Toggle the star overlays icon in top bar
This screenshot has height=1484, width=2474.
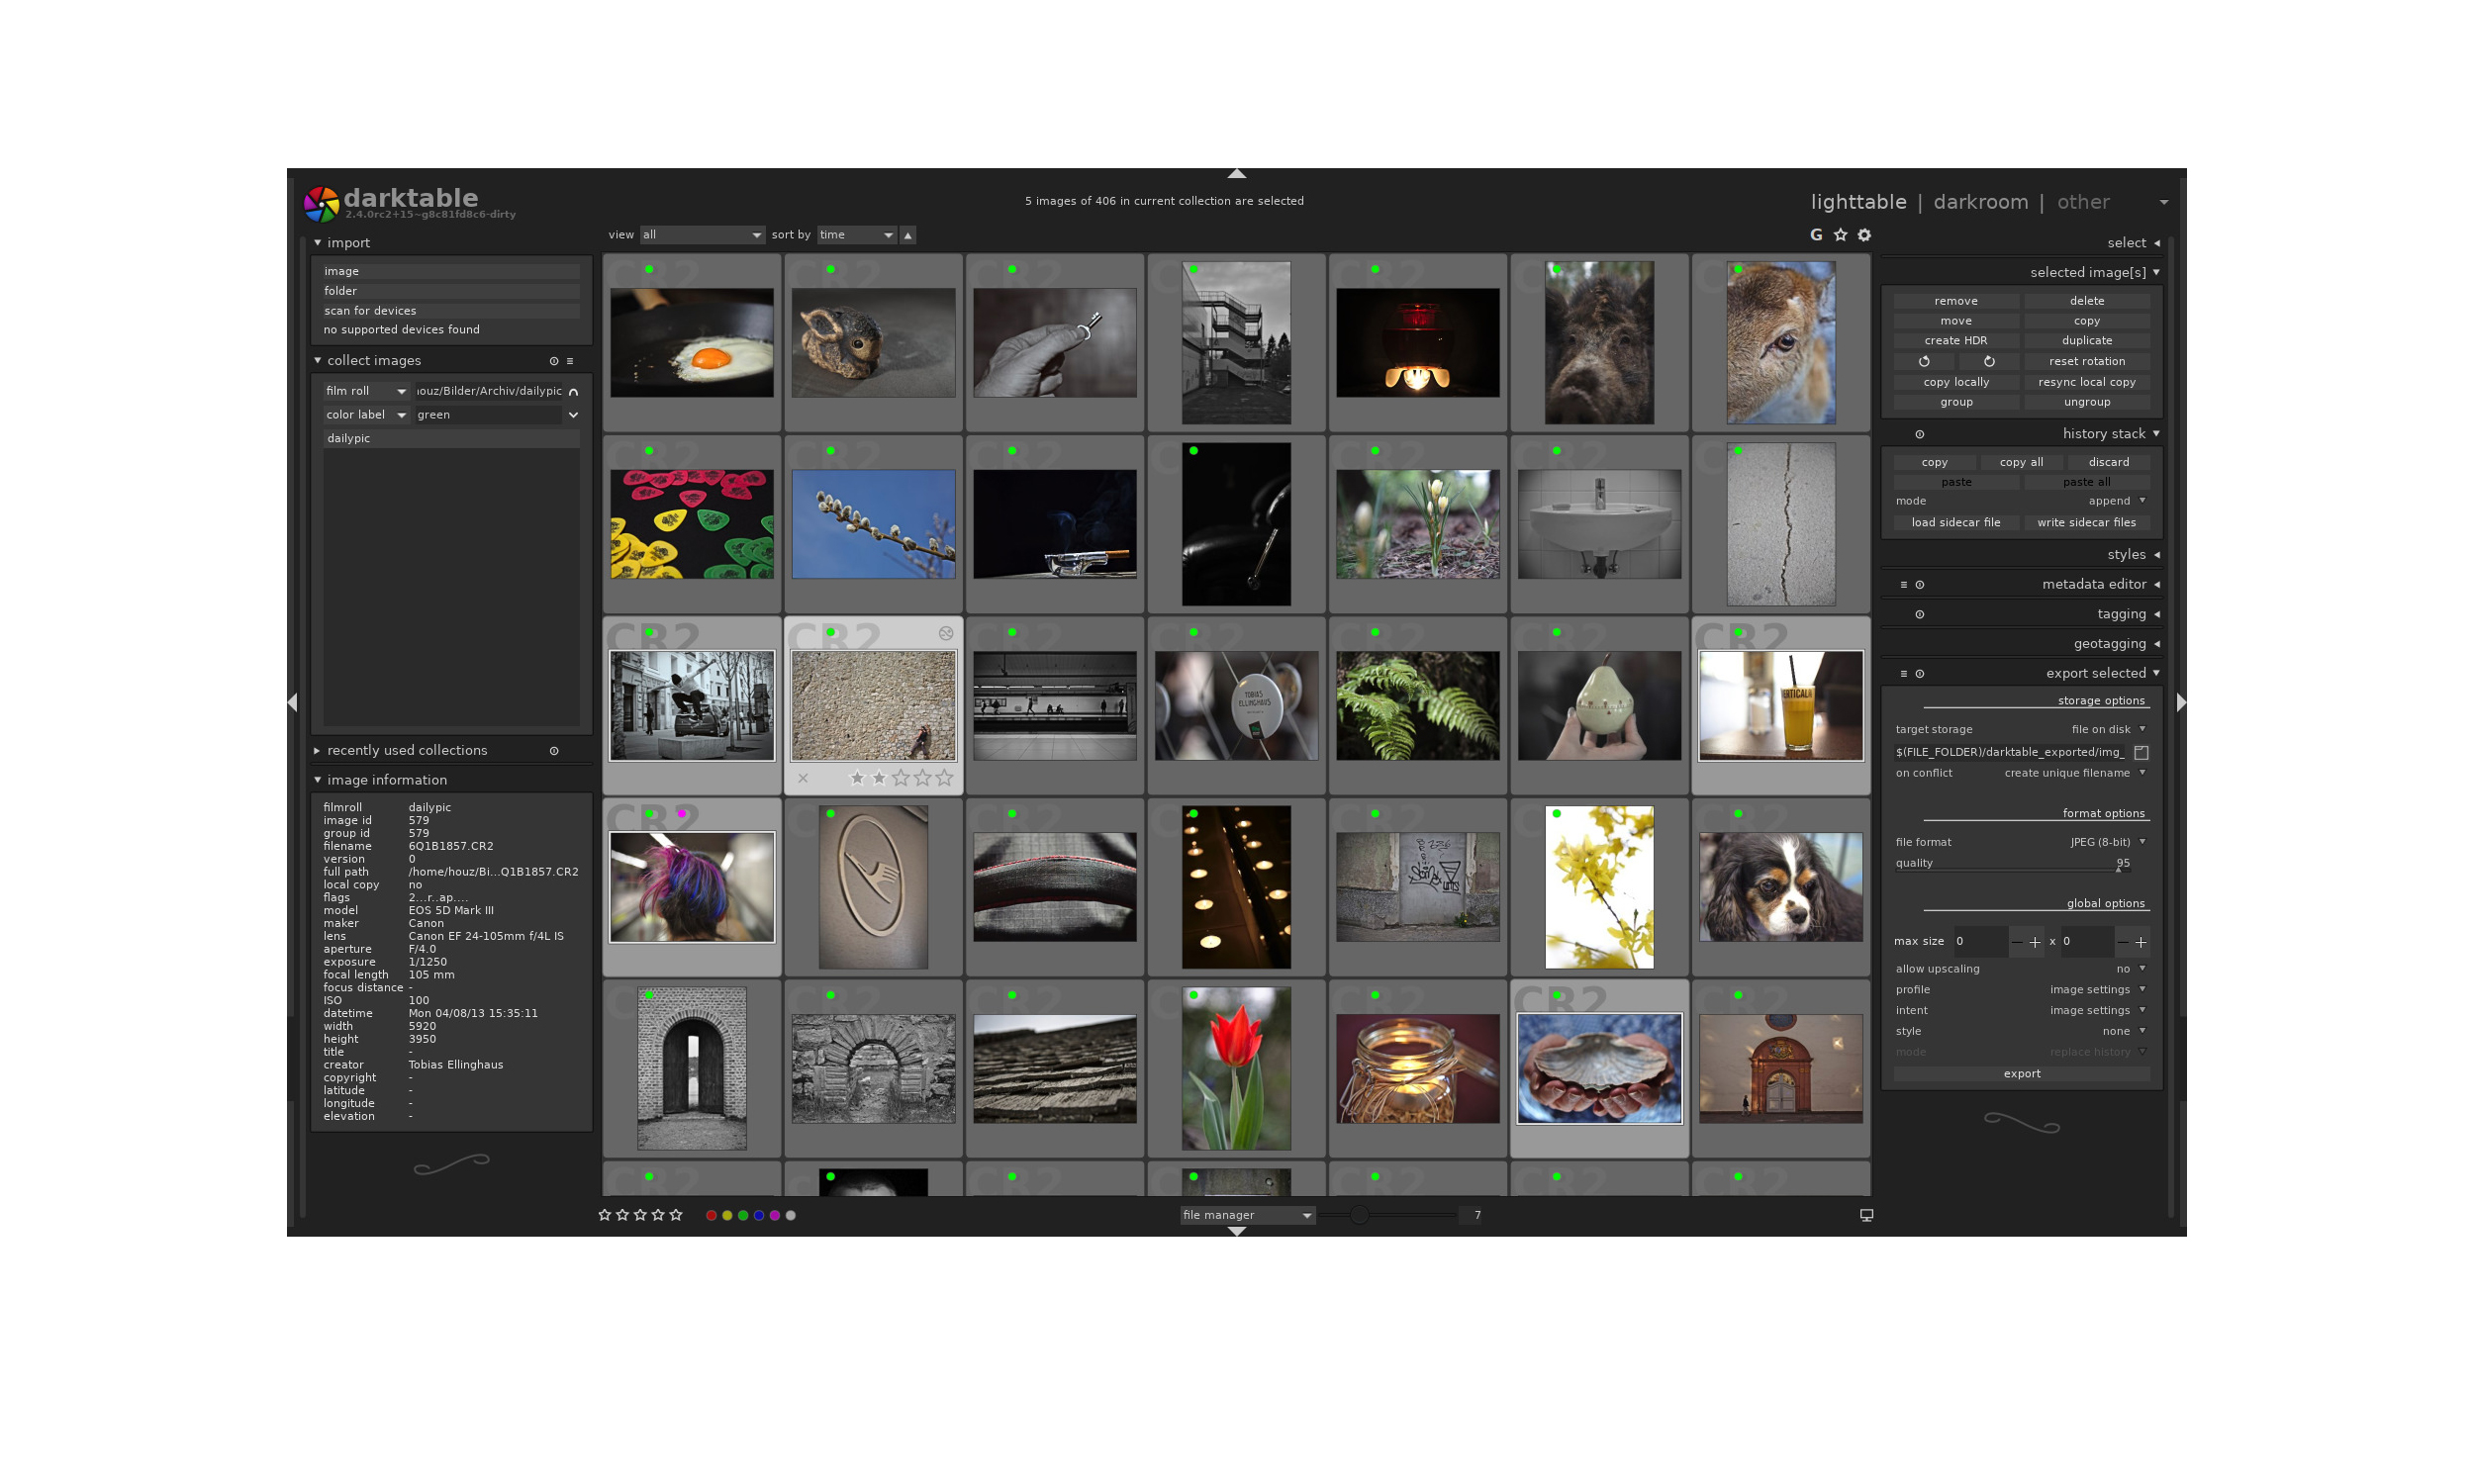(1840, 235)
